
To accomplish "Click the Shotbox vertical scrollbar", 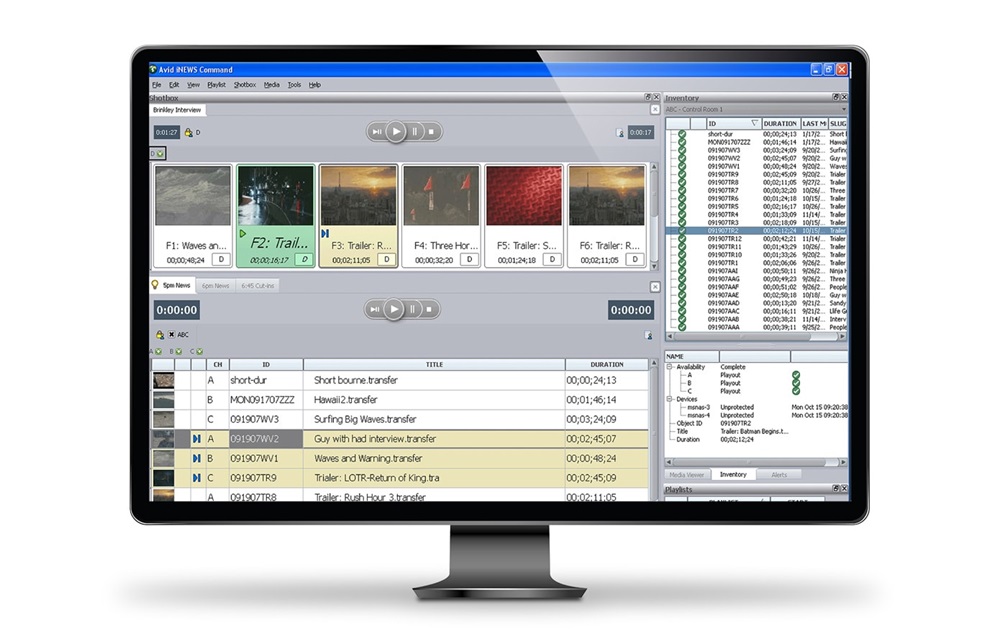I will tap(654, 217).
